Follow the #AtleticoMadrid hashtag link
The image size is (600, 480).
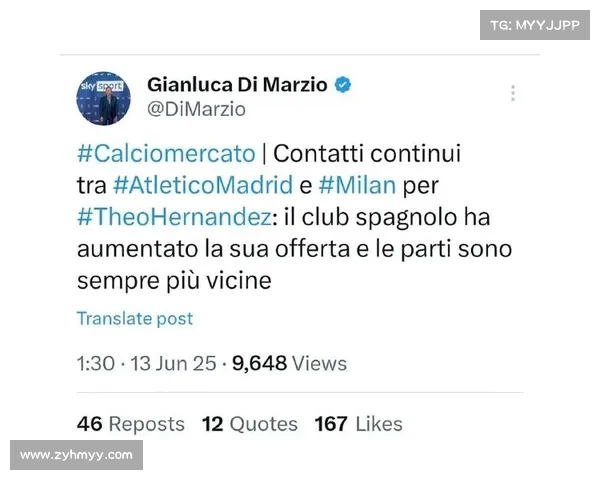click(203, 185)
